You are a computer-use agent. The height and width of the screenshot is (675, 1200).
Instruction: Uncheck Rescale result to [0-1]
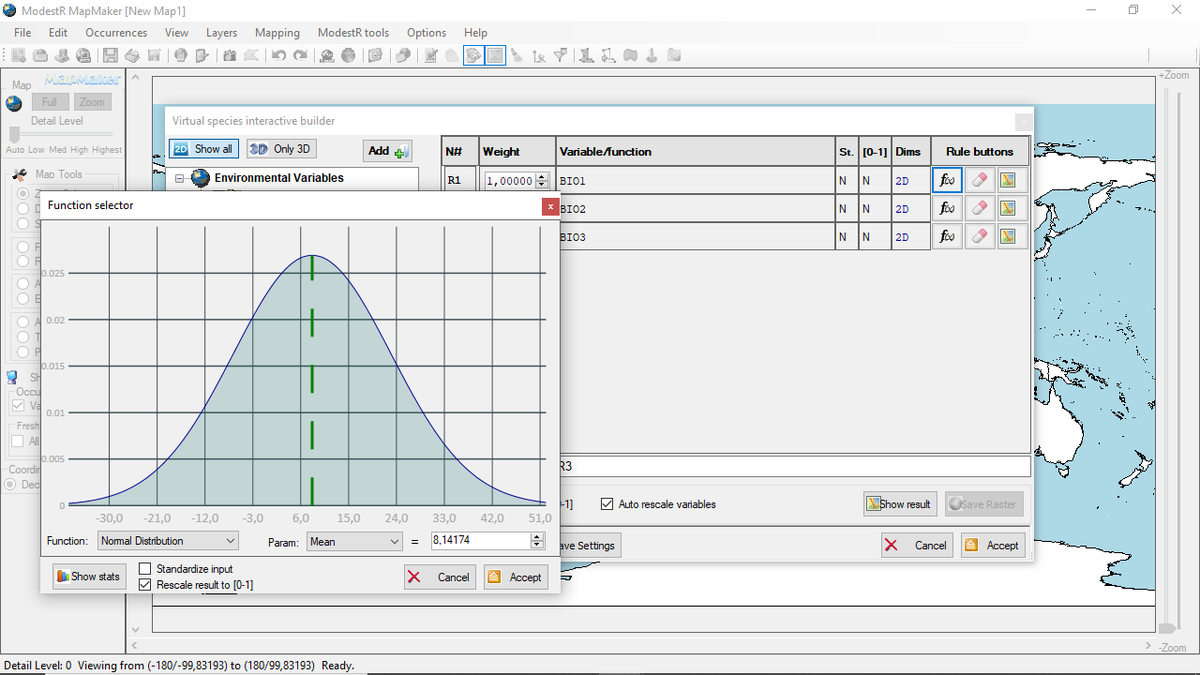click(x=145, y=584)
